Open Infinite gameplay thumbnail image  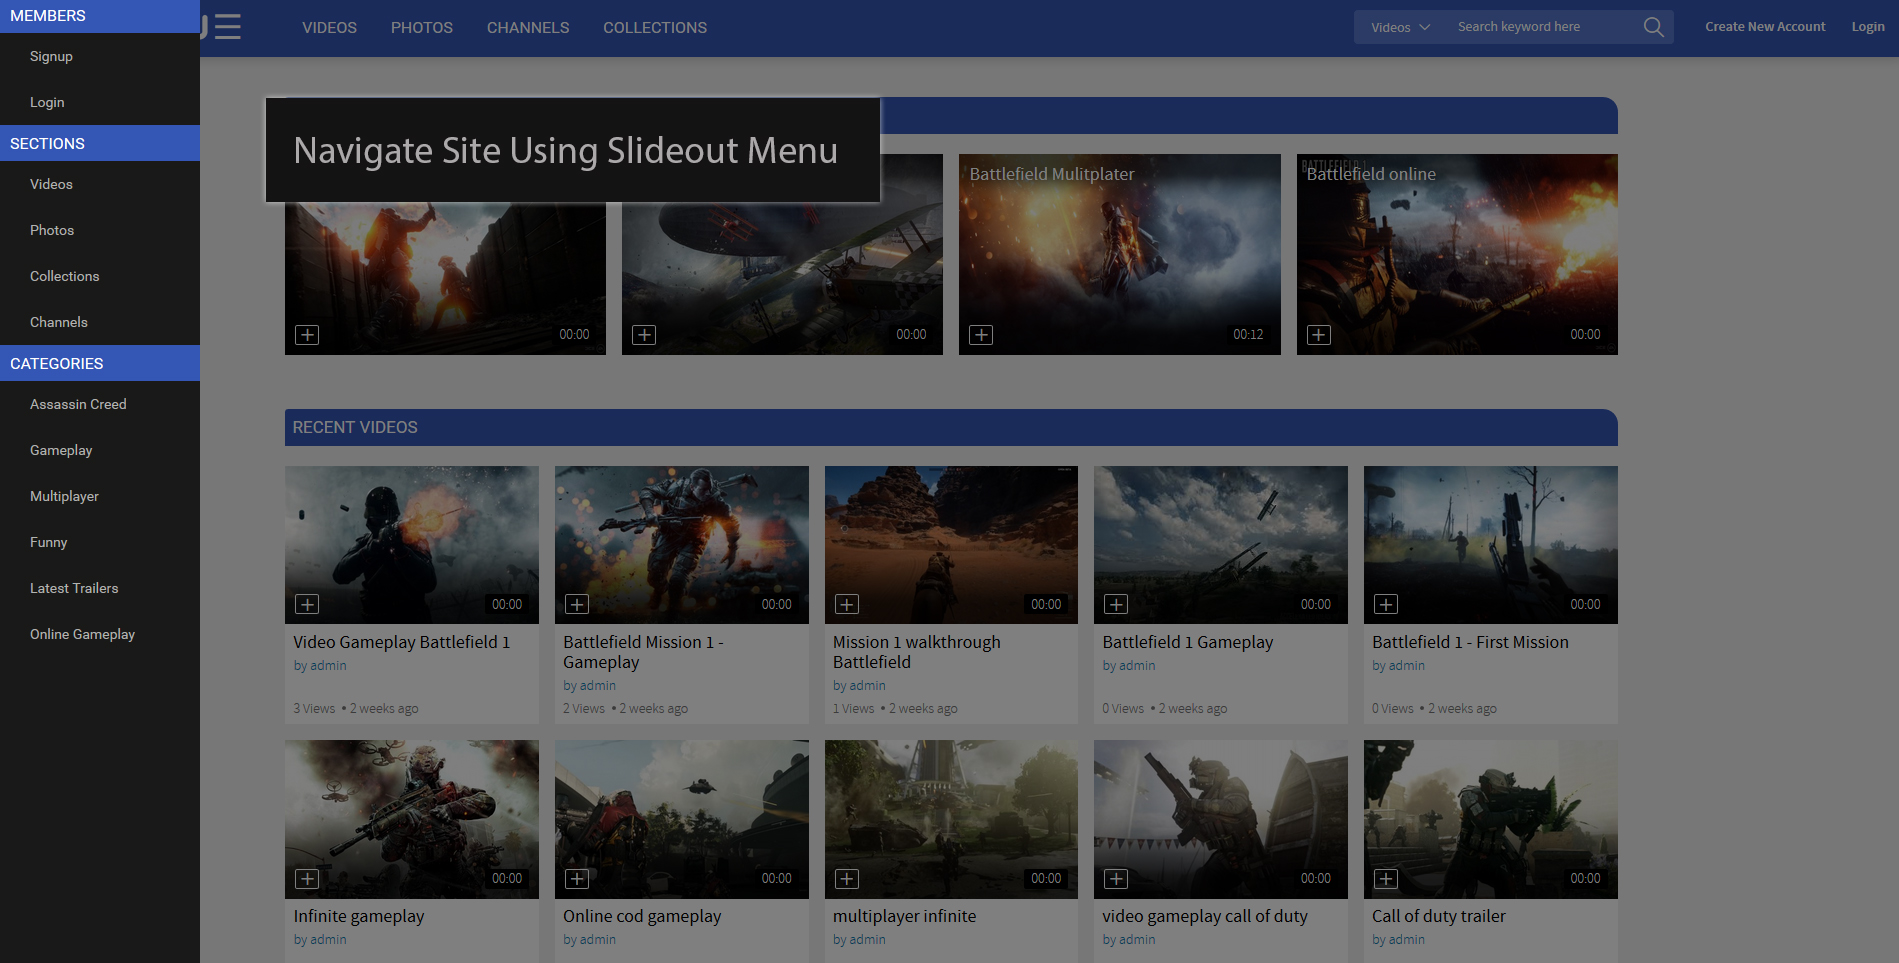412,819
